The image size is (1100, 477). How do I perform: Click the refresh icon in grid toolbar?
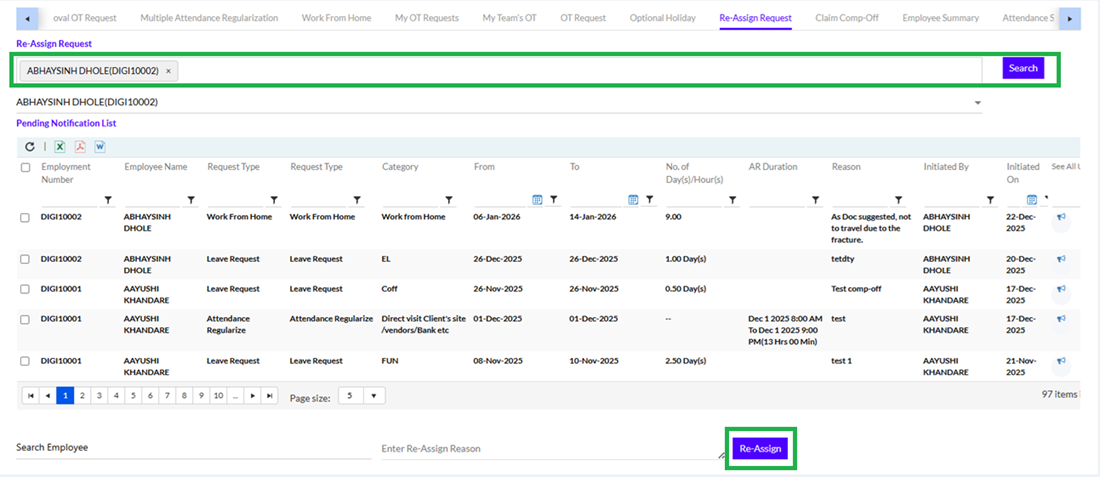click(x=30, y=146)
